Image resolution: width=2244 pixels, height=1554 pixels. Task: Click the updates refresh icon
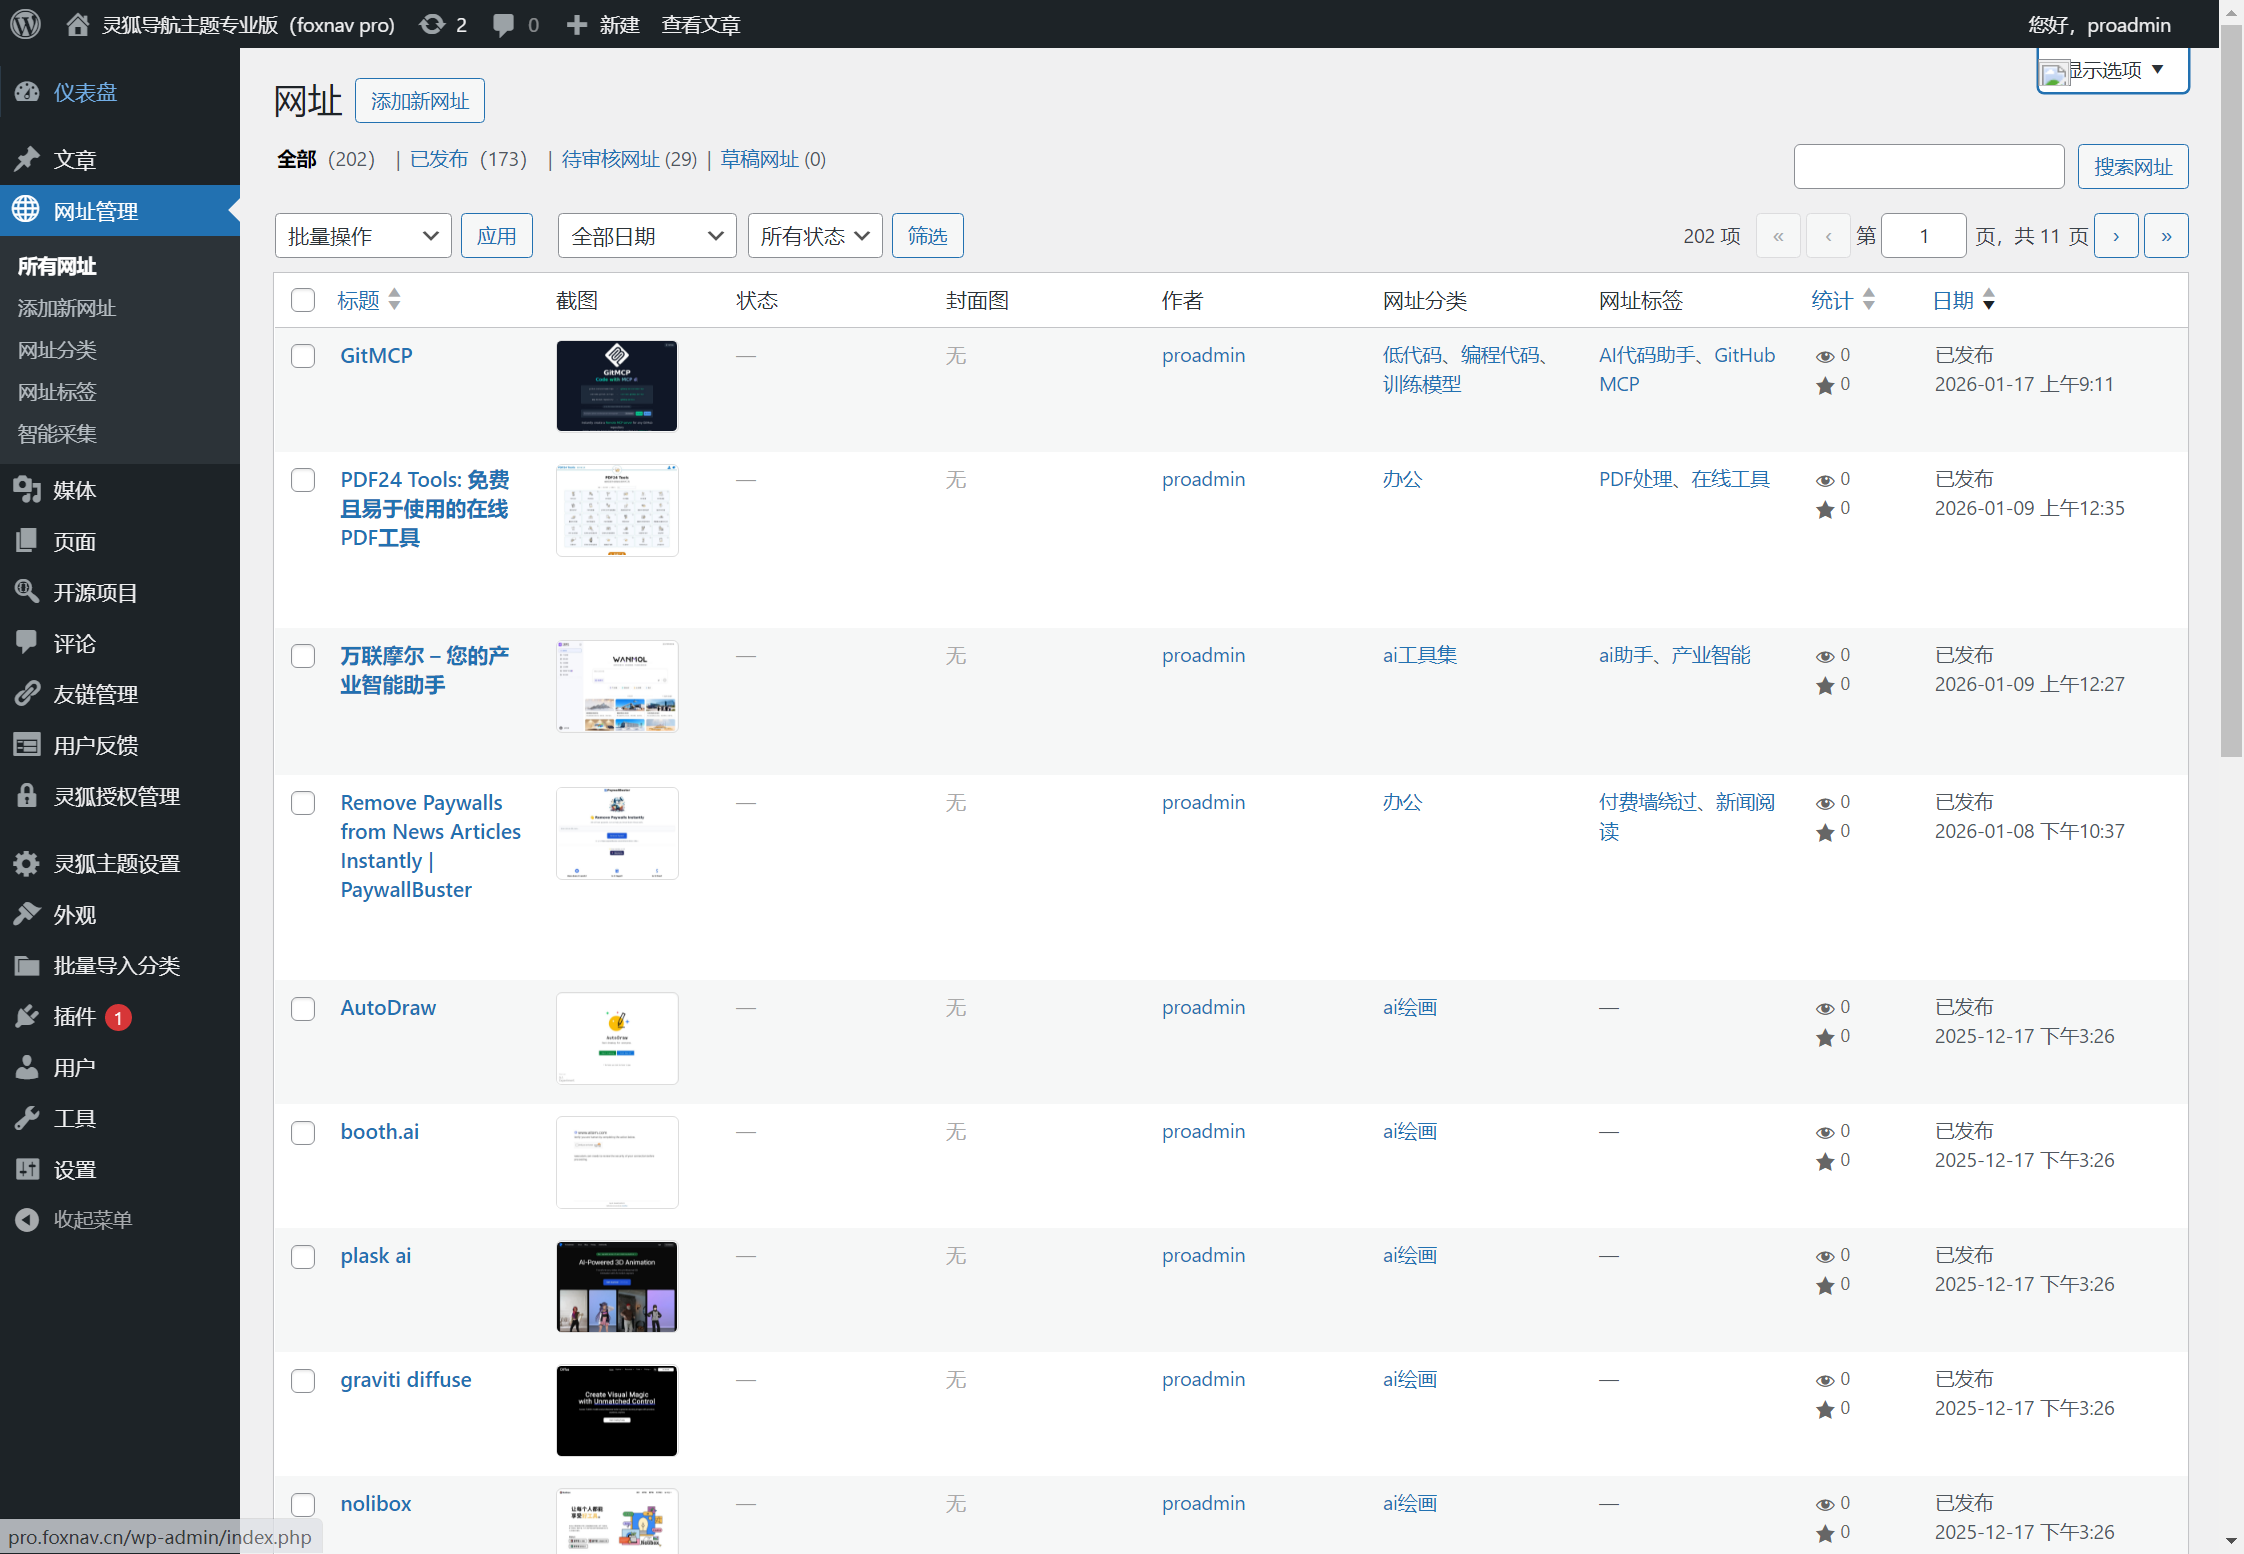432,24
